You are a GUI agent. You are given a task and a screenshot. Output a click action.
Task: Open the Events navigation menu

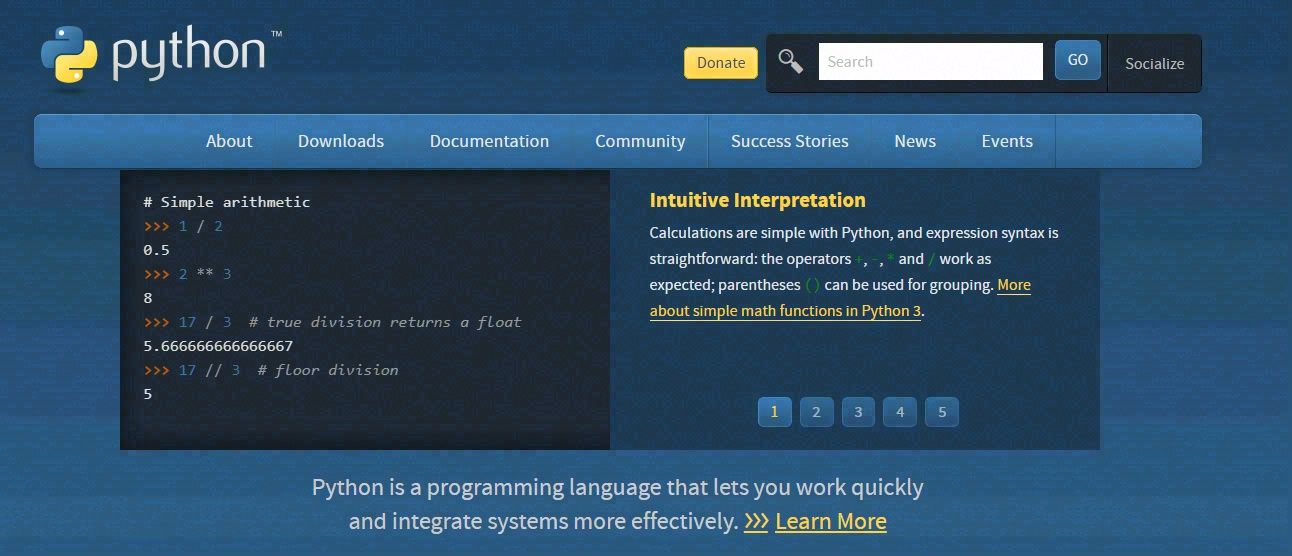point(1007,141)
